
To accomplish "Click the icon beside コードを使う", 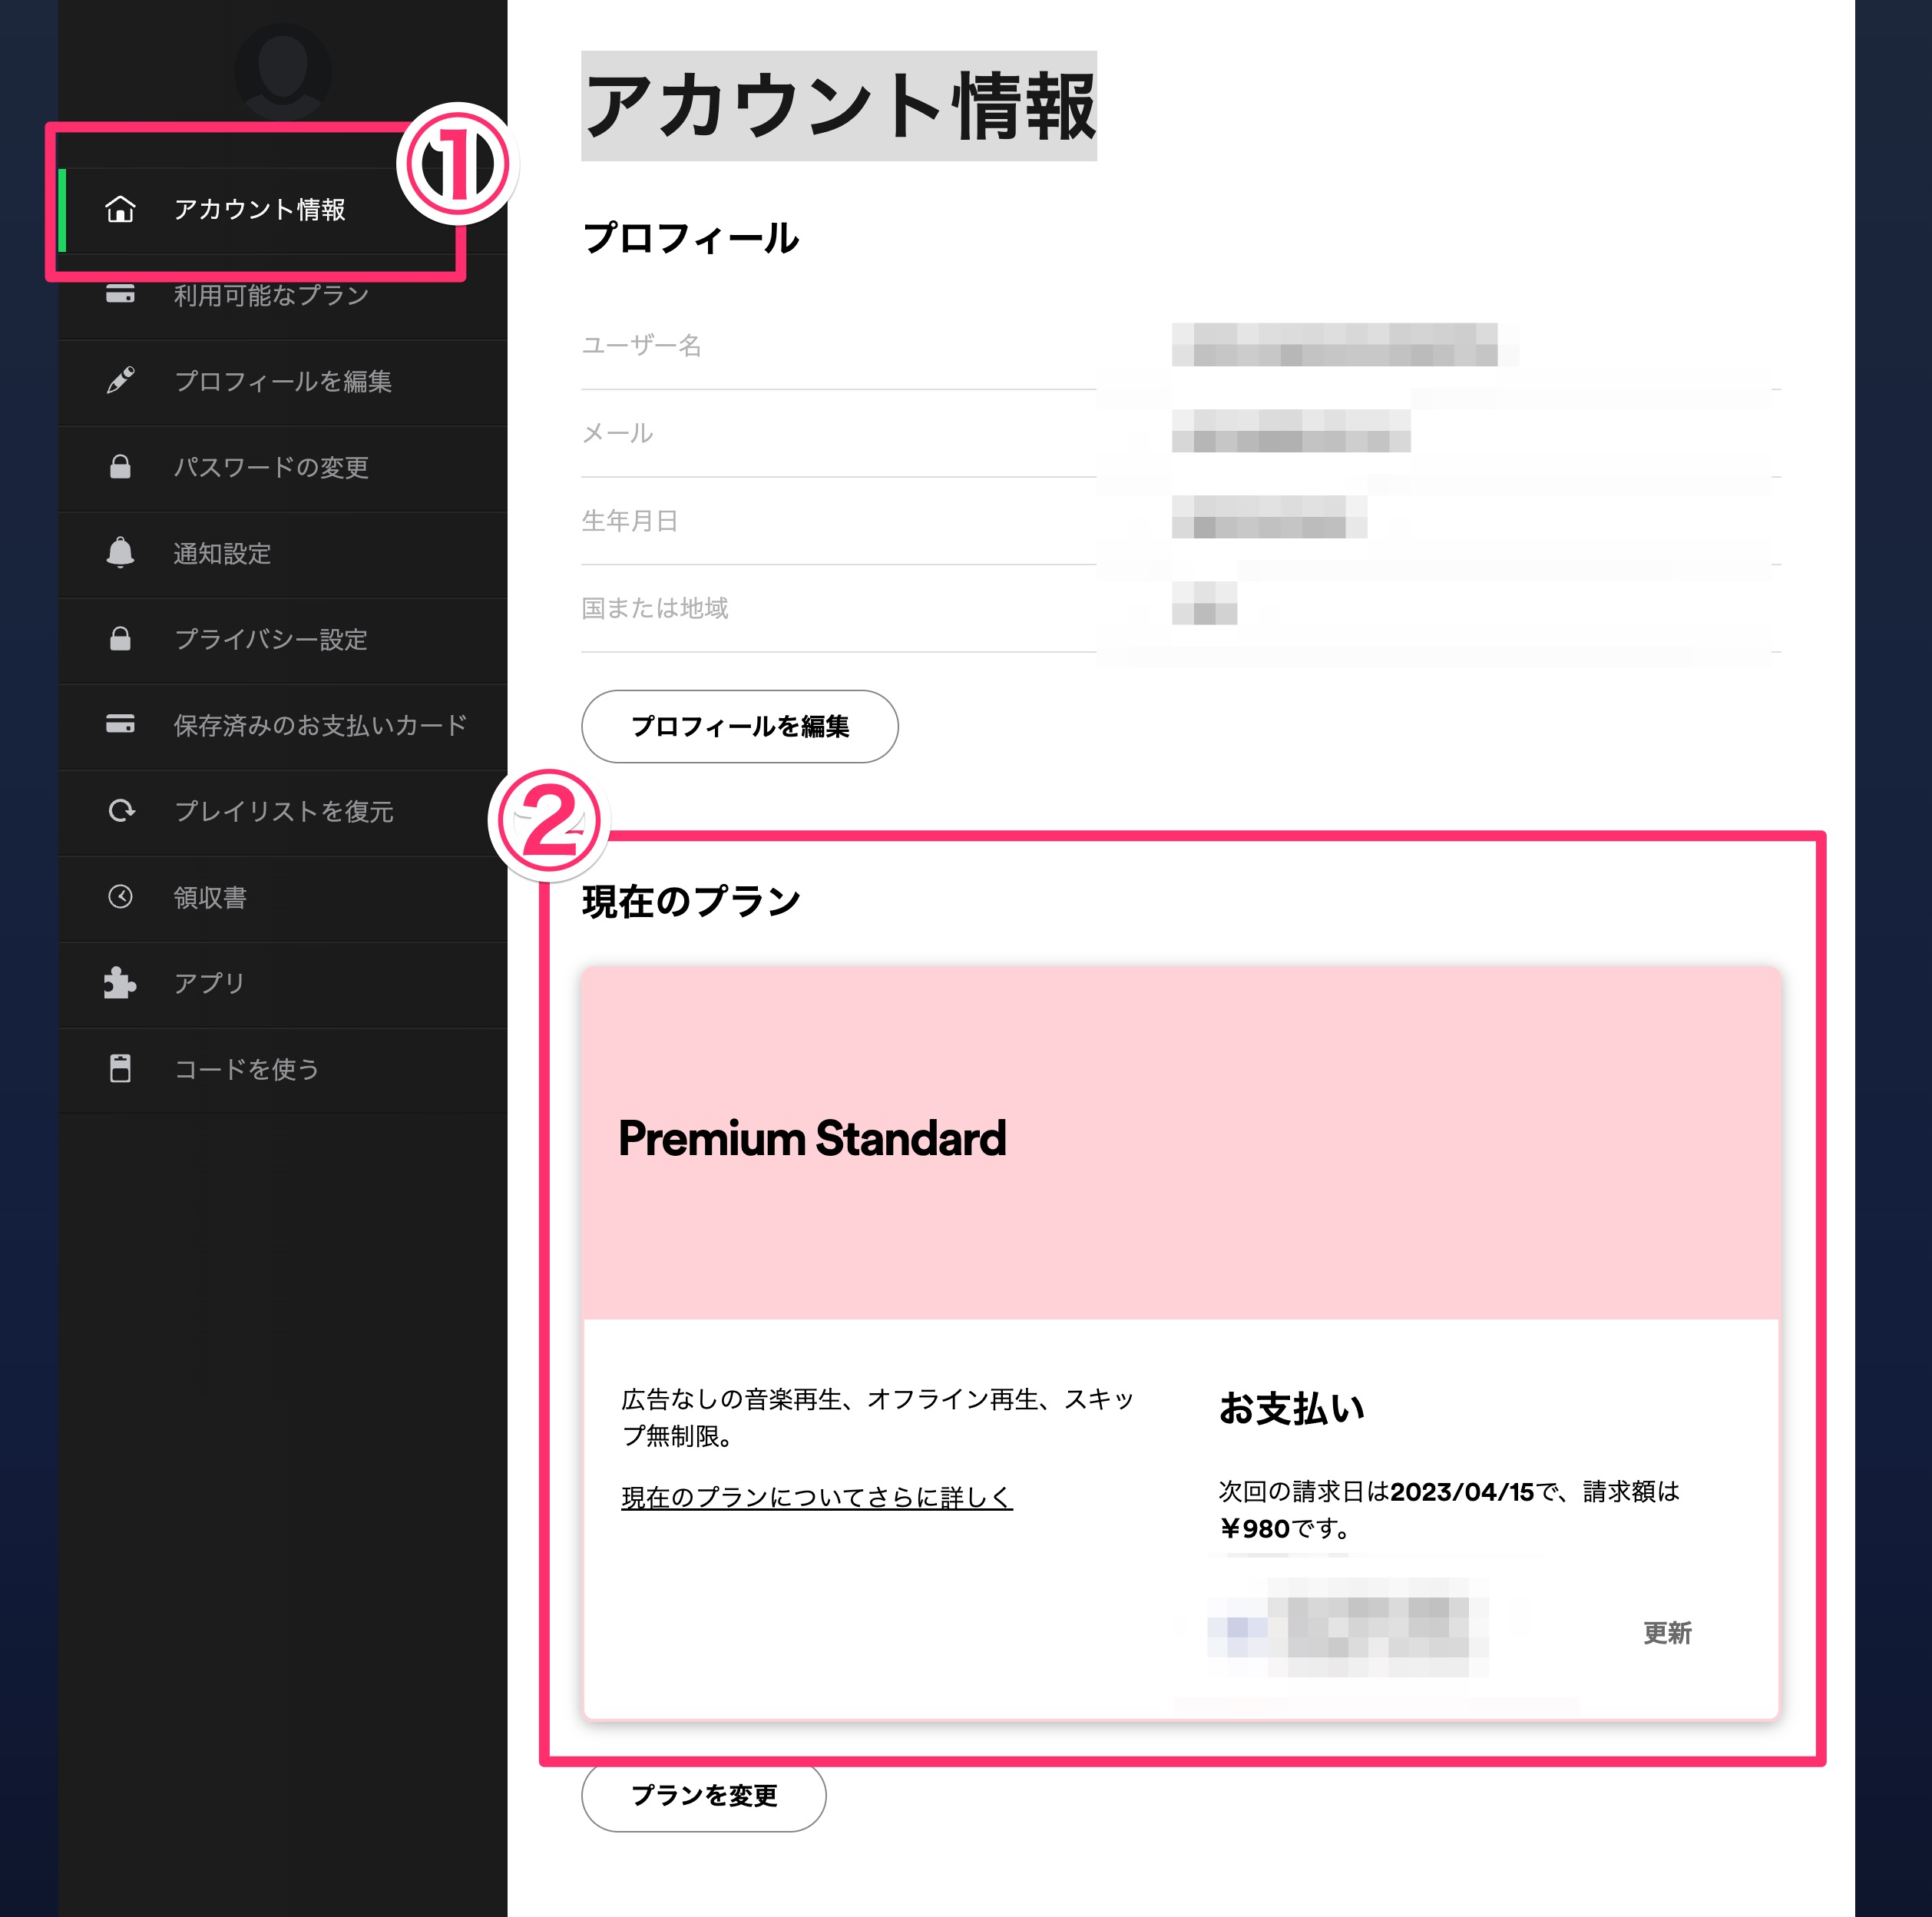I will click(120, 1069).
